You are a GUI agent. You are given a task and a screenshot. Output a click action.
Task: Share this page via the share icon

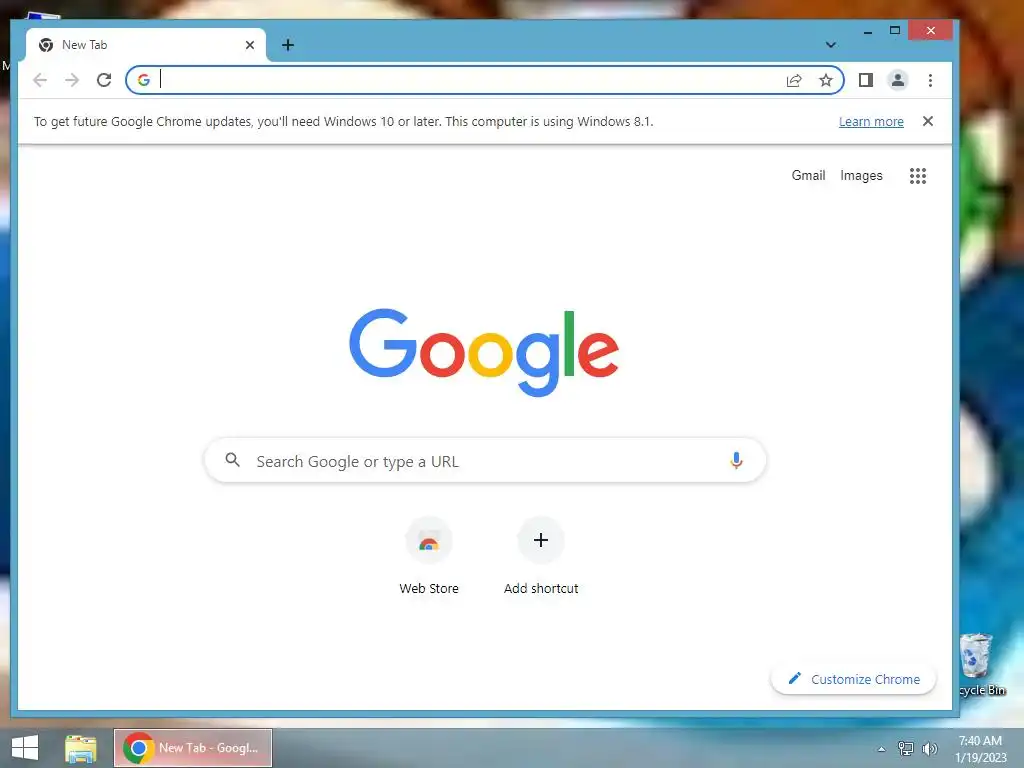point(793,80)
